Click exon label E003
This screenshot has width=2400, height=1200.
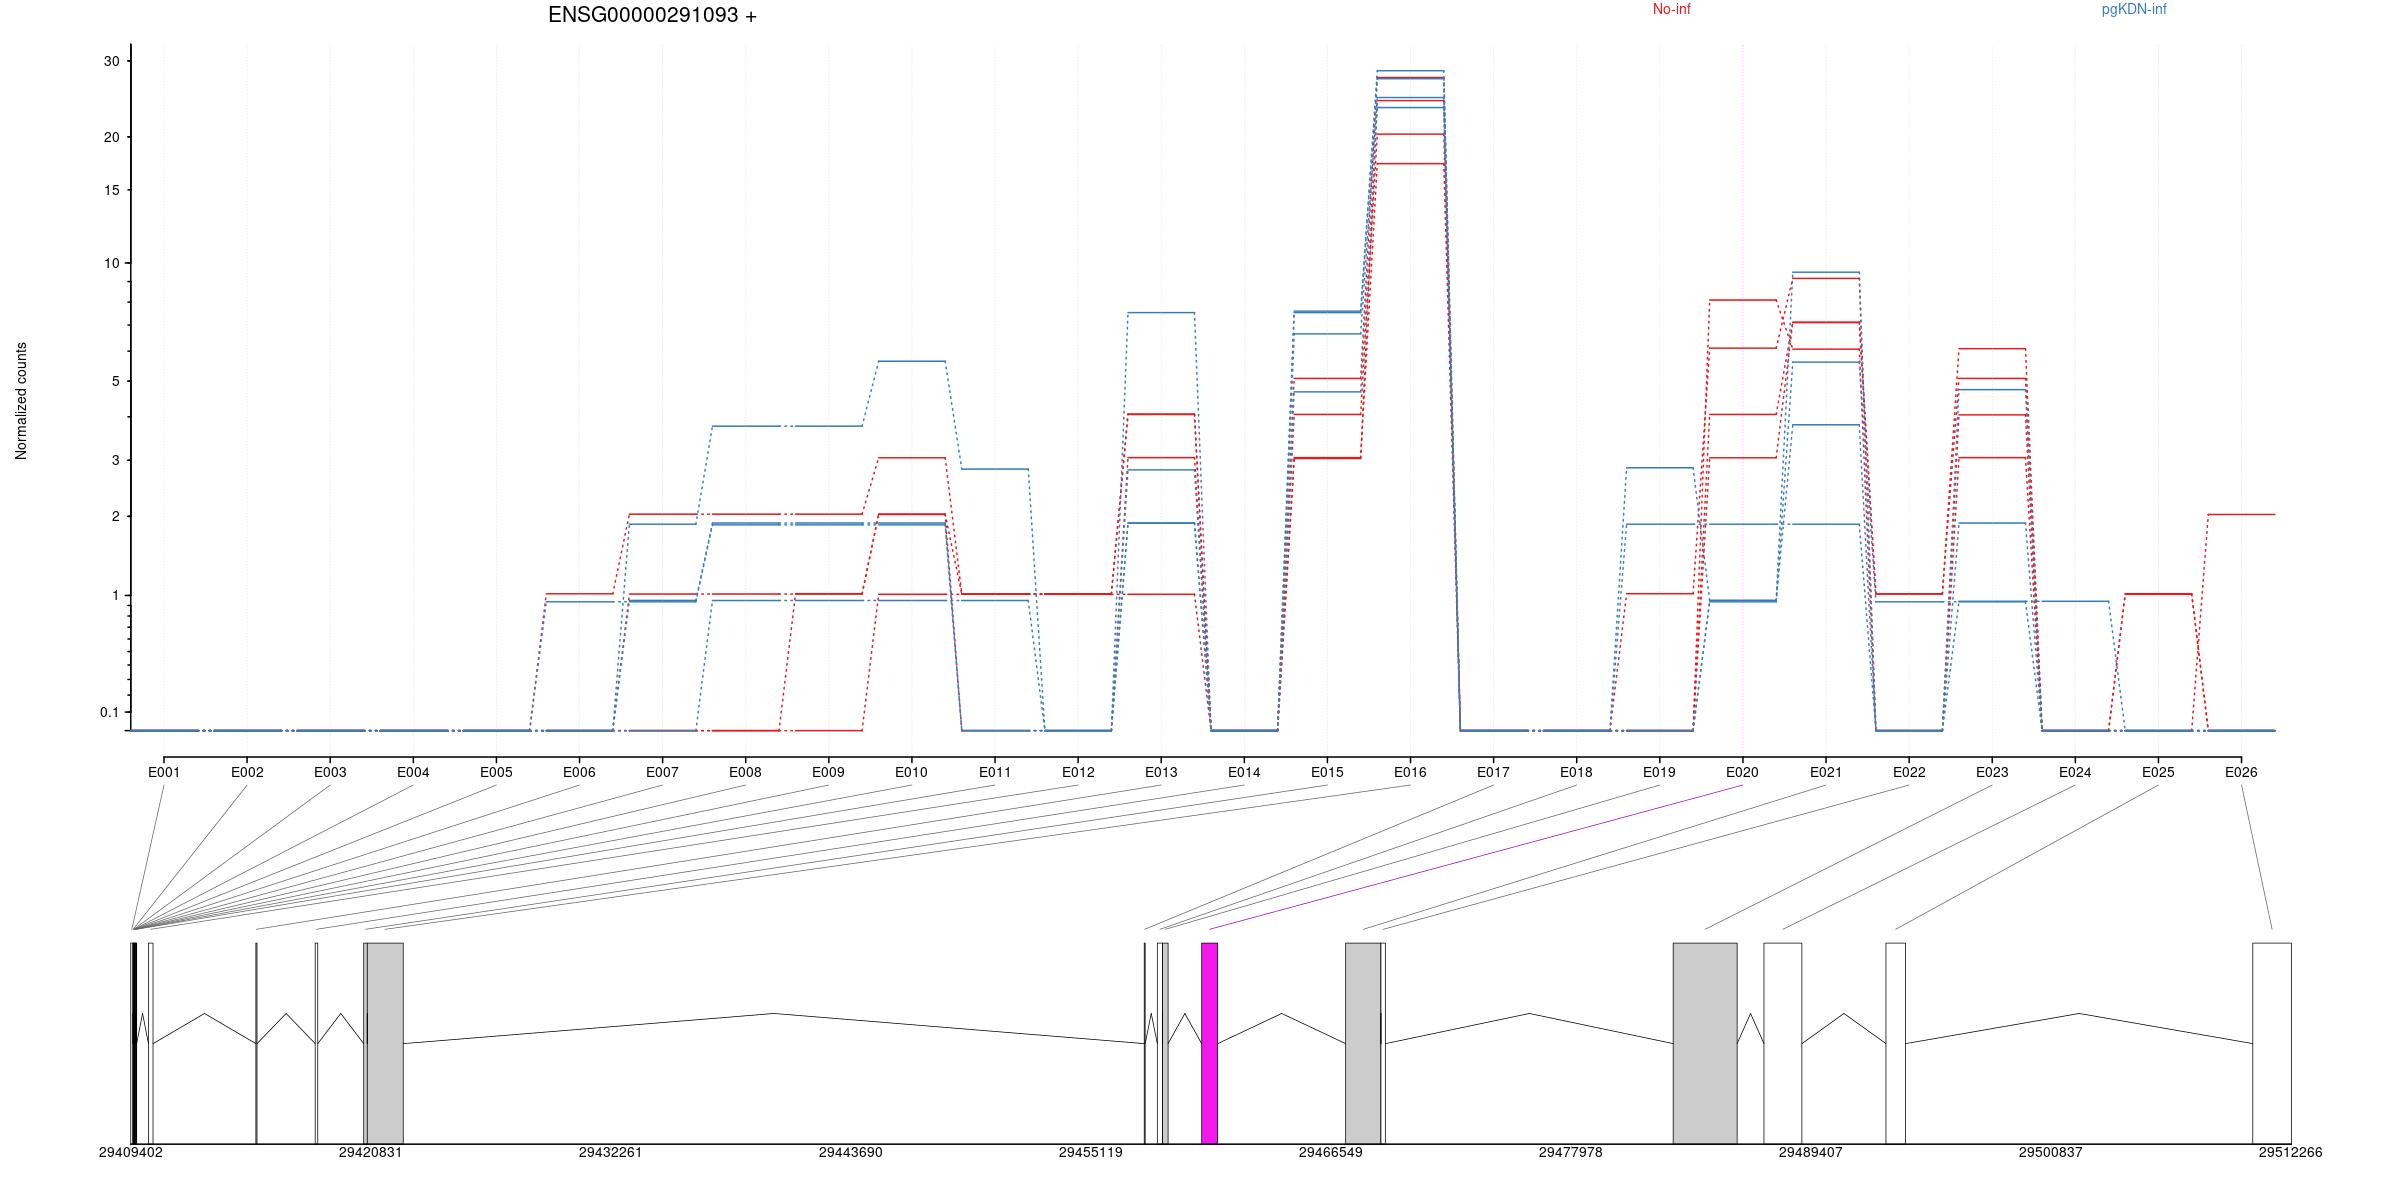[x=330, y=772]
